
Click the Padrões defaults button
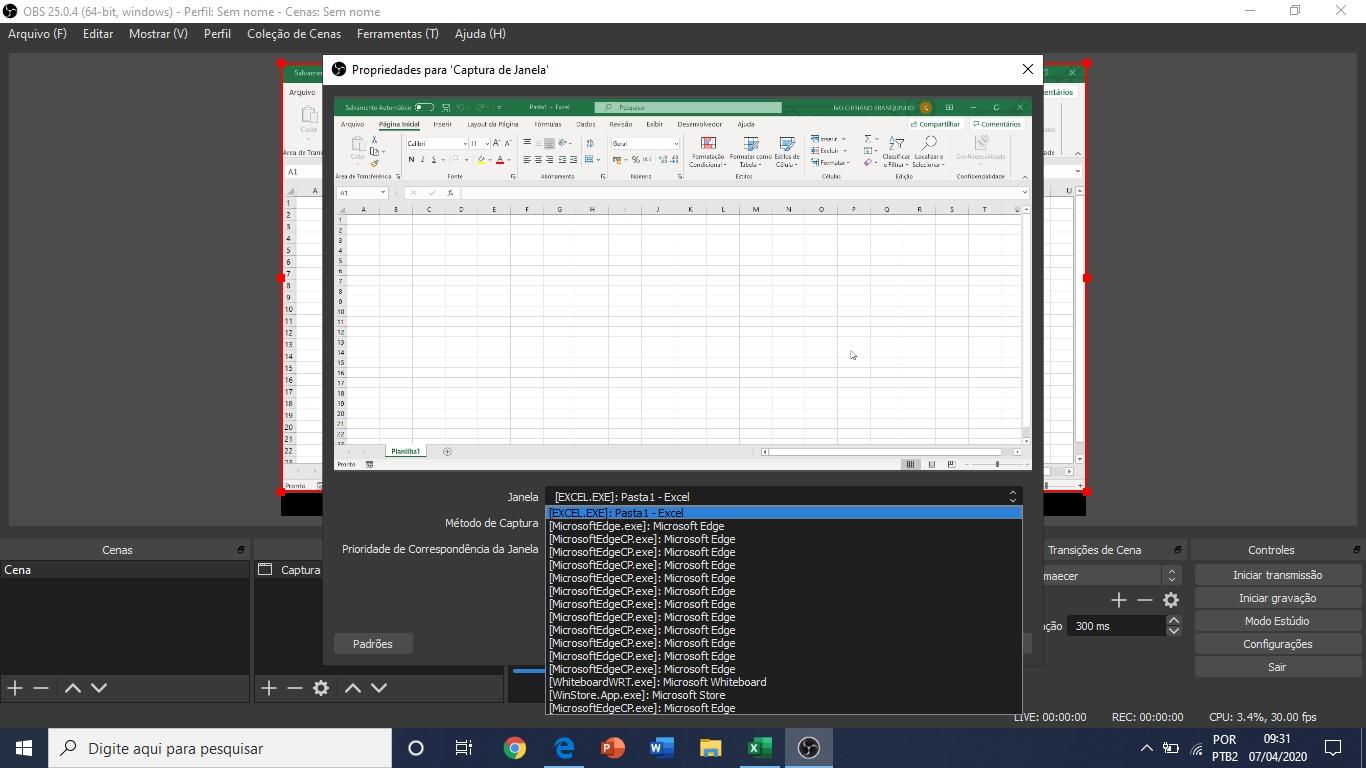[x=372, y=644]
